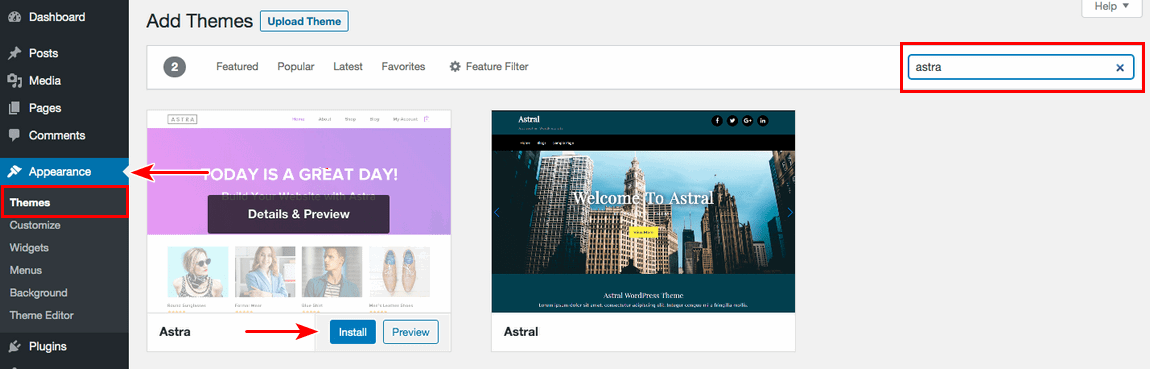Click the Posts pushpin icon
This screenshot has height=369, width=1150.
pos(14,54)
